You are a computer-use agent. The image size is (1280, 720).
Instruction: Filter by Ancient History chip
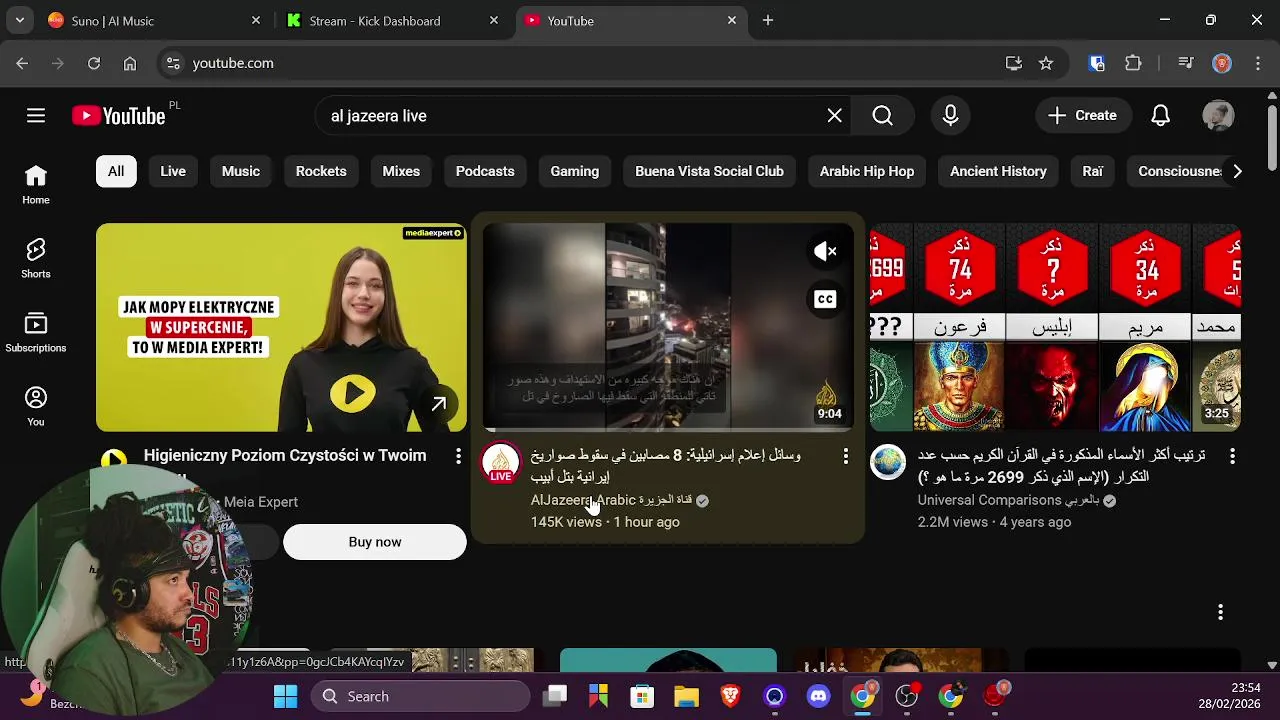coord(998,171)
